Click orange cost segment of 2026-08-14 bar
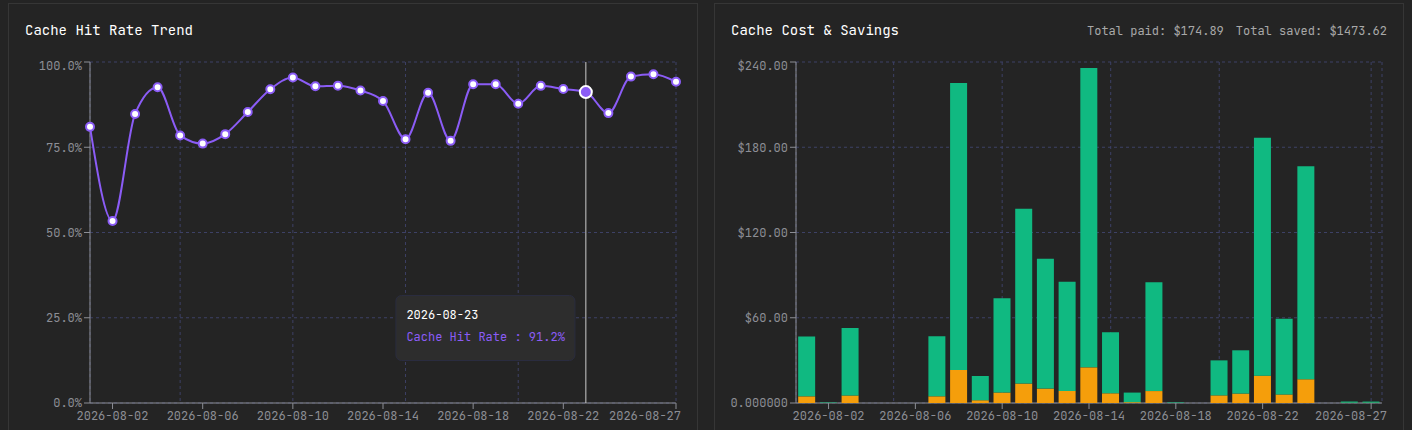This screenshot has height=430, width=1412. 1089,385
